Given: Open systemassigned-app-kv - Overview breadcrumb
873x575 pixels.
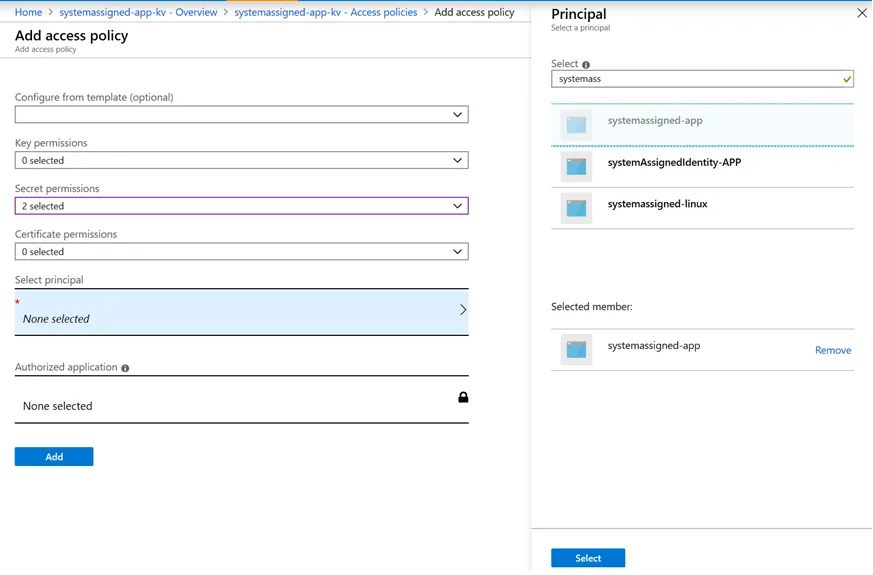Looking at the screenshot, I should coord(138,12).
